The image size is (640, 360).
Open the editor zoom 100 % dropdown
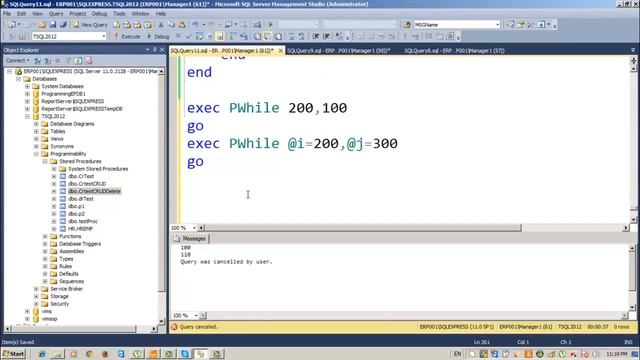point(194,228)
